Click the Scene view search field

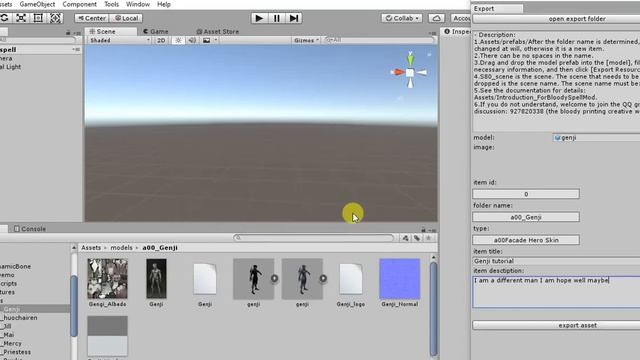380,40
